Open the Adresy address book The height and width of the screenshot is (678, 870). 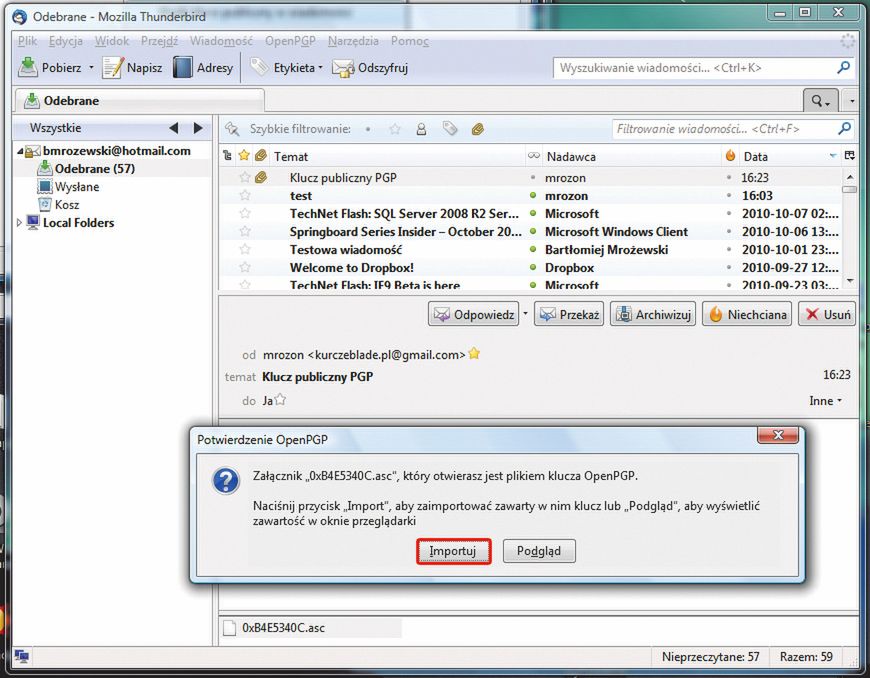[203, 68]
